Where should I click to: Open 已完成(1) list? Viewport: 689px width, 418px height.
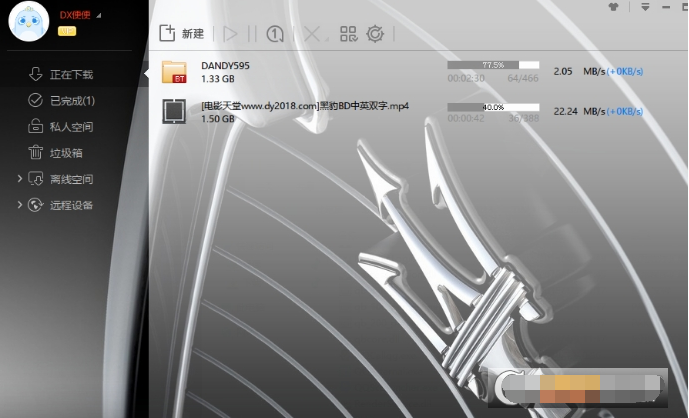pyautogui.click(x=73, y=101)
